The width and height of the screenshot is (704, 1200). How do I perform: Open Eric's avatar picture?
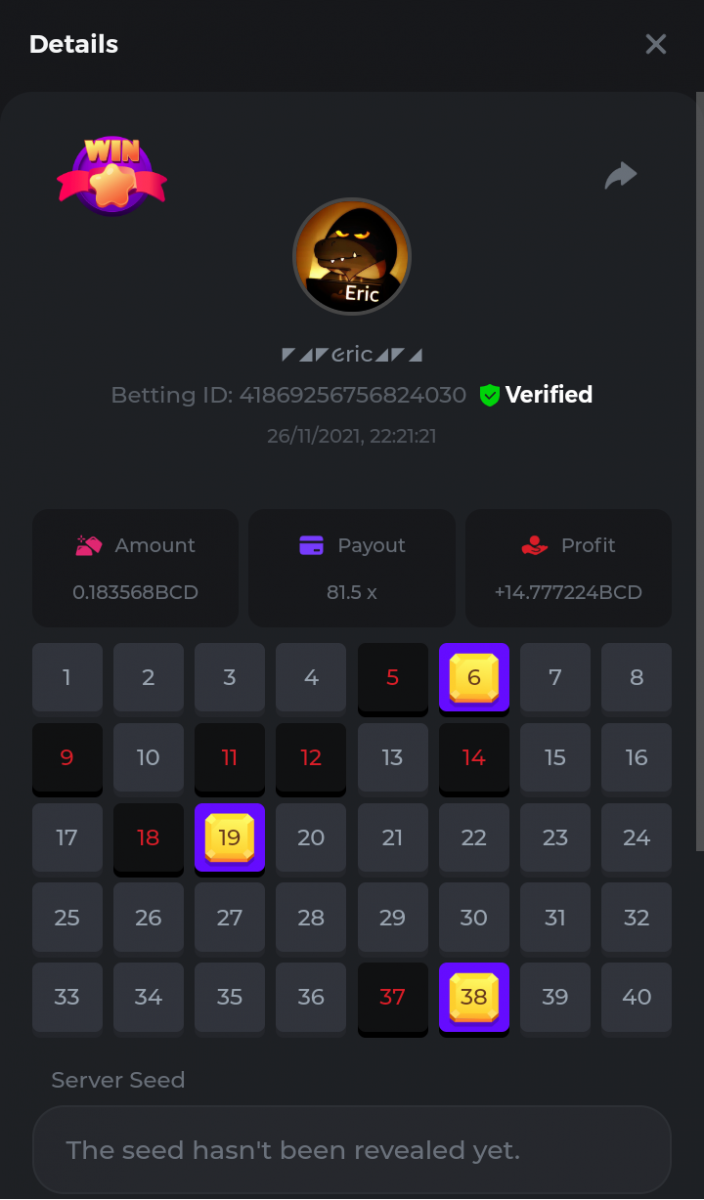352,256
